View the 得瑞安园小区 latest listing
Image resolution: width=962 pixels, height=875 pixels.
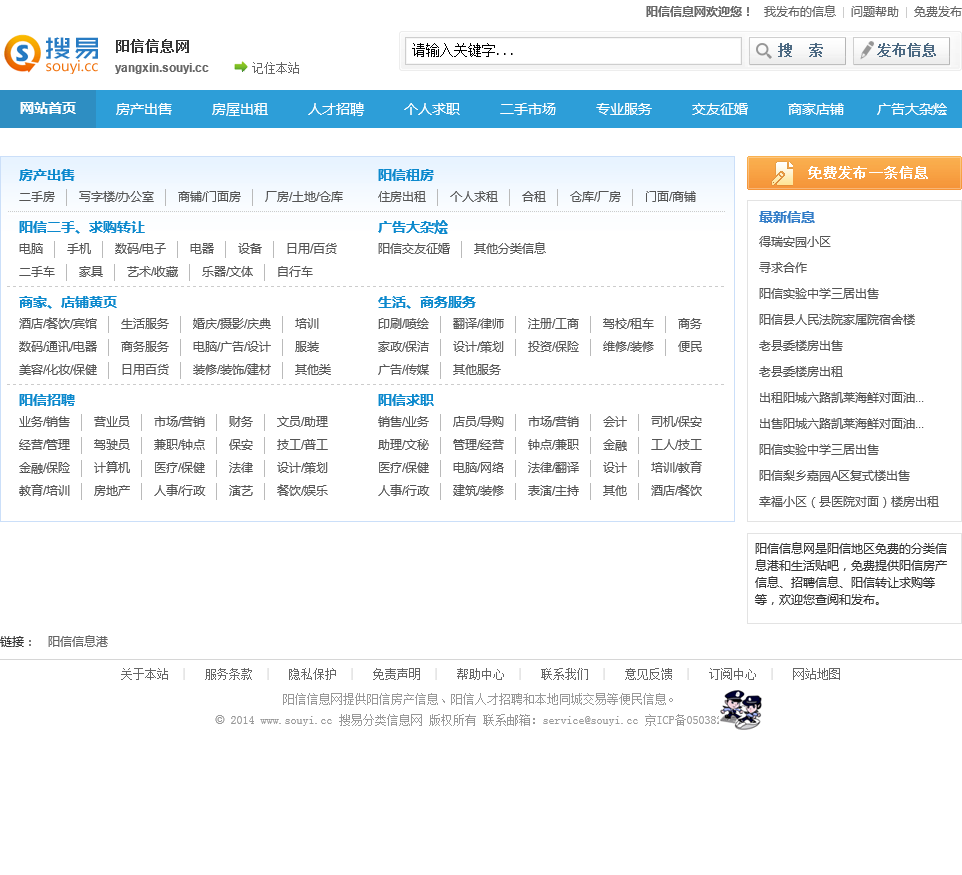795,242
